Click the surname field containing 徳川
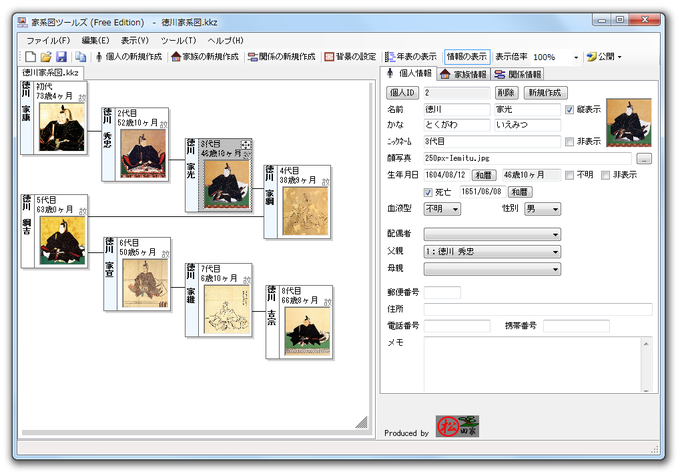This screenshot has height=474, width=680. tap(457, 109)
